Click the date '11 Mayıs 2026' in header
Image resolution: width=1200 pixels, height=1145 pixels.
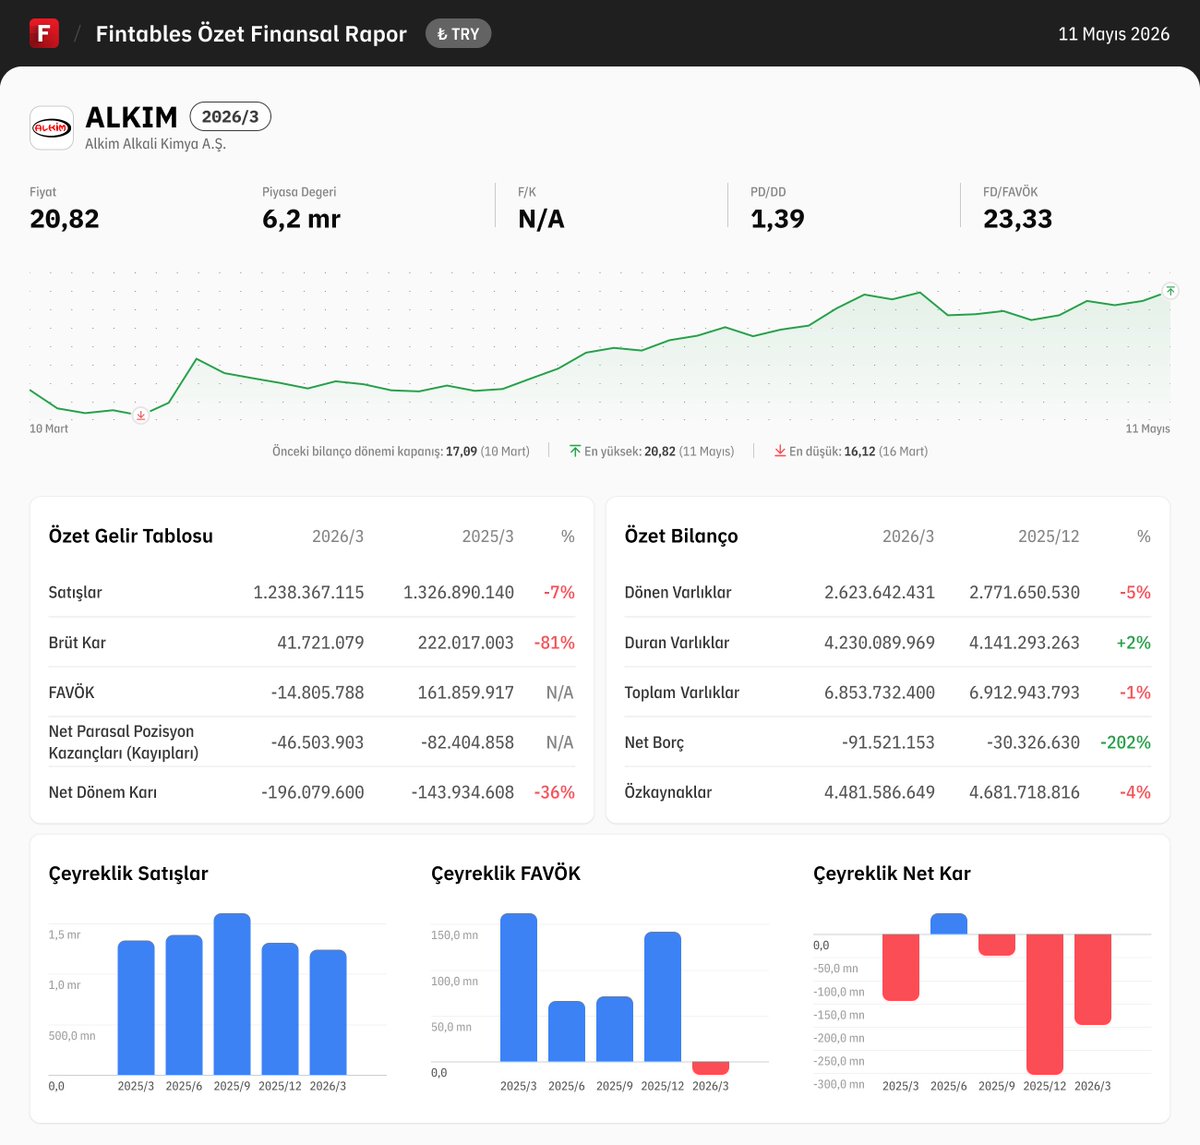[x=1114, y=34]
